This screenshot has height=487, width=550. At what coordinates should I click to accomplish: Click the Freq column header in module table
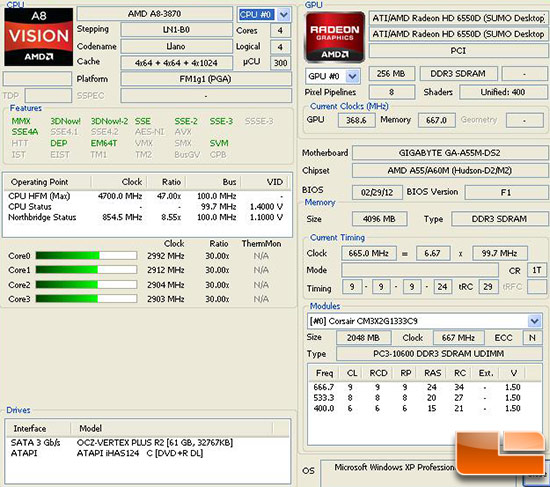[325, 373]
